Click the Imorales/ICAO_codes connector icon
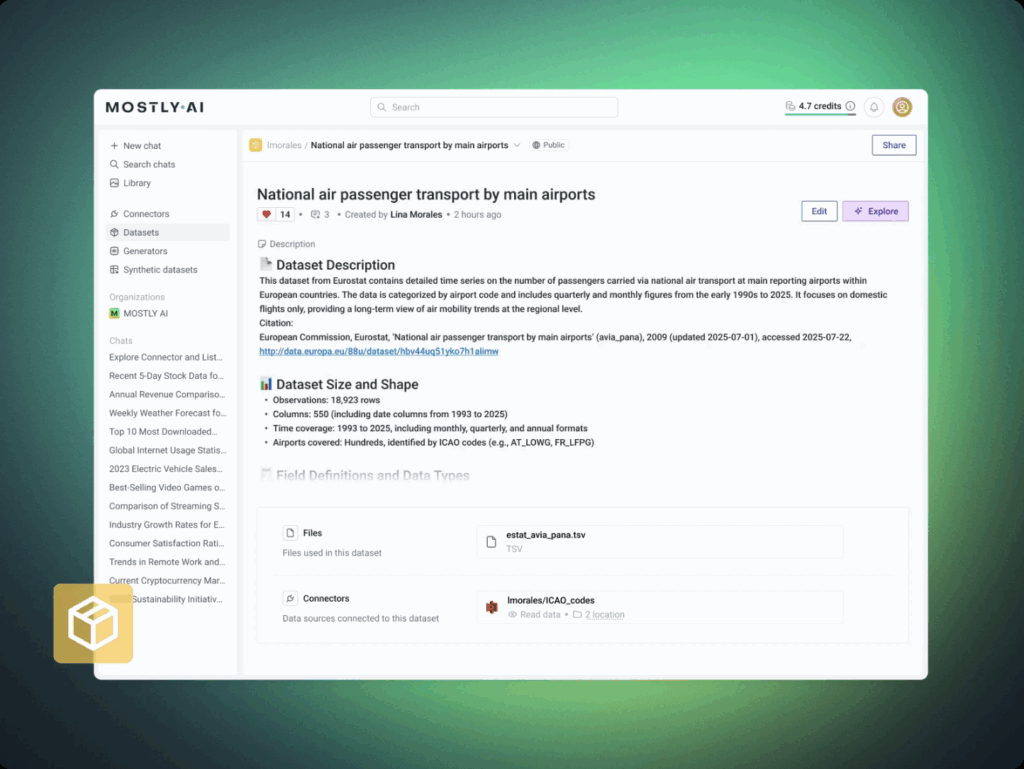The height and width of the screenshot is (769, 1024). 491,607
